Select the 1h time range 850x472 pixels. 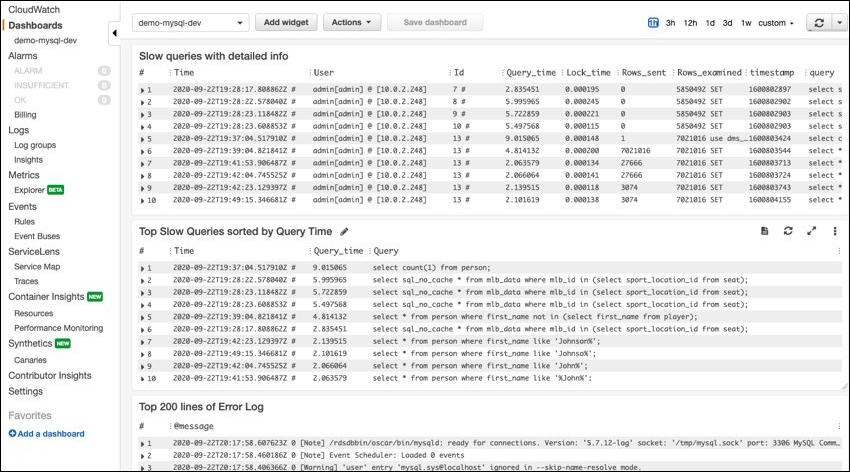[653, 22]
